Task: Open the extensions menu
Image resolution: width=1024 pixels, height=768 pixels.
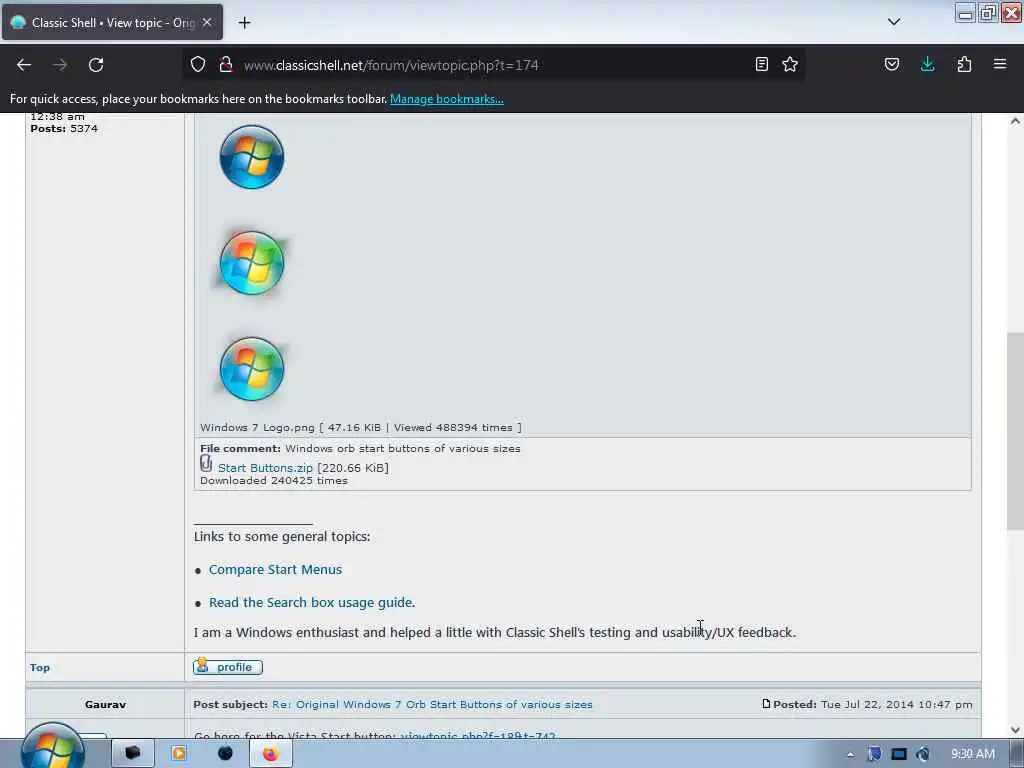Action: [x=964, y=64]
